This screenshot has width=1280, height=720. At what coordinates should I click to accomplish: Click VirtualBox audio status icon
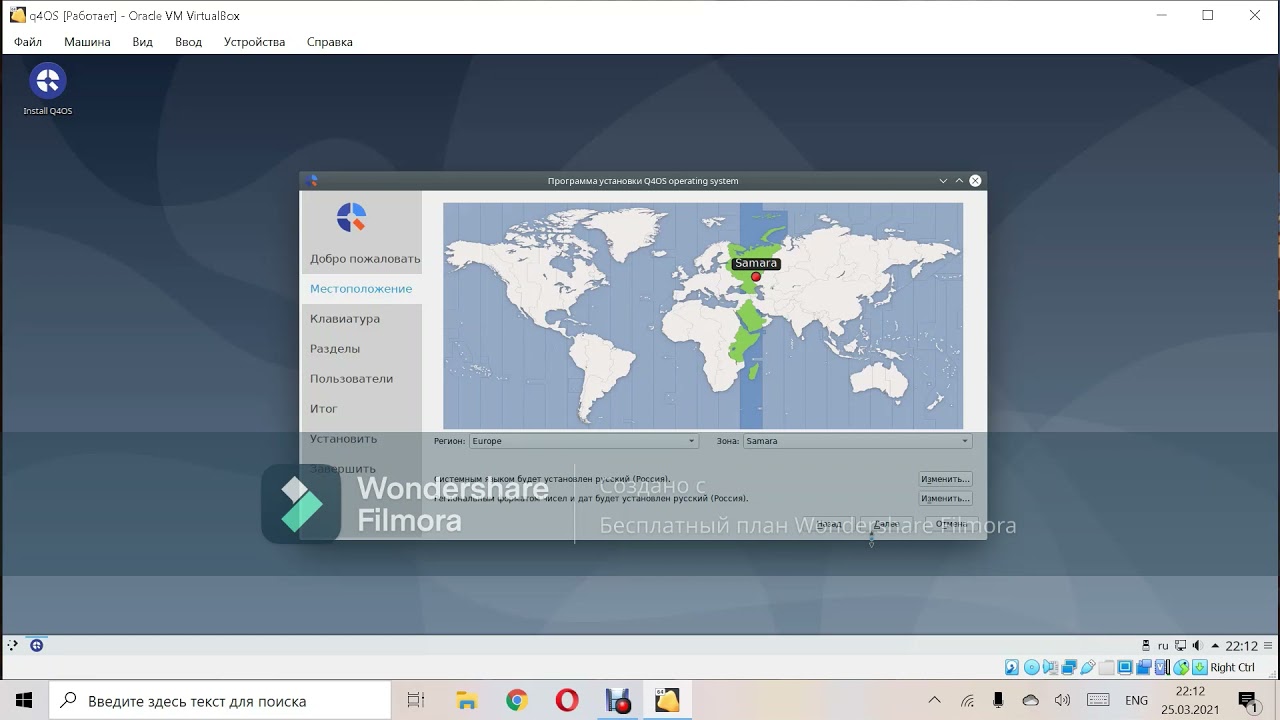coord(1050,667)
